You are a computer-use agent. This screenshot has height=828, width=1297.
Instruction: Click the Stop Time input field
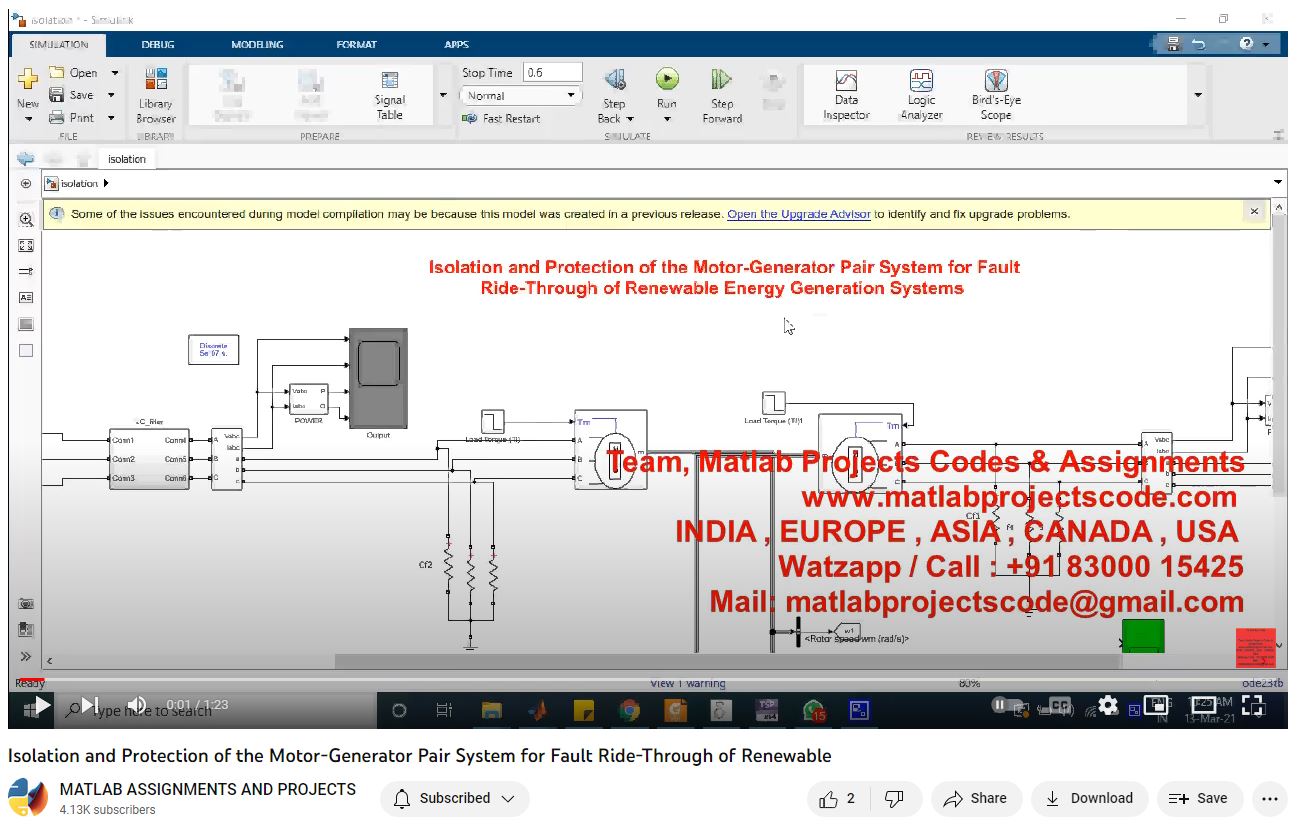(x=552, y=72)
